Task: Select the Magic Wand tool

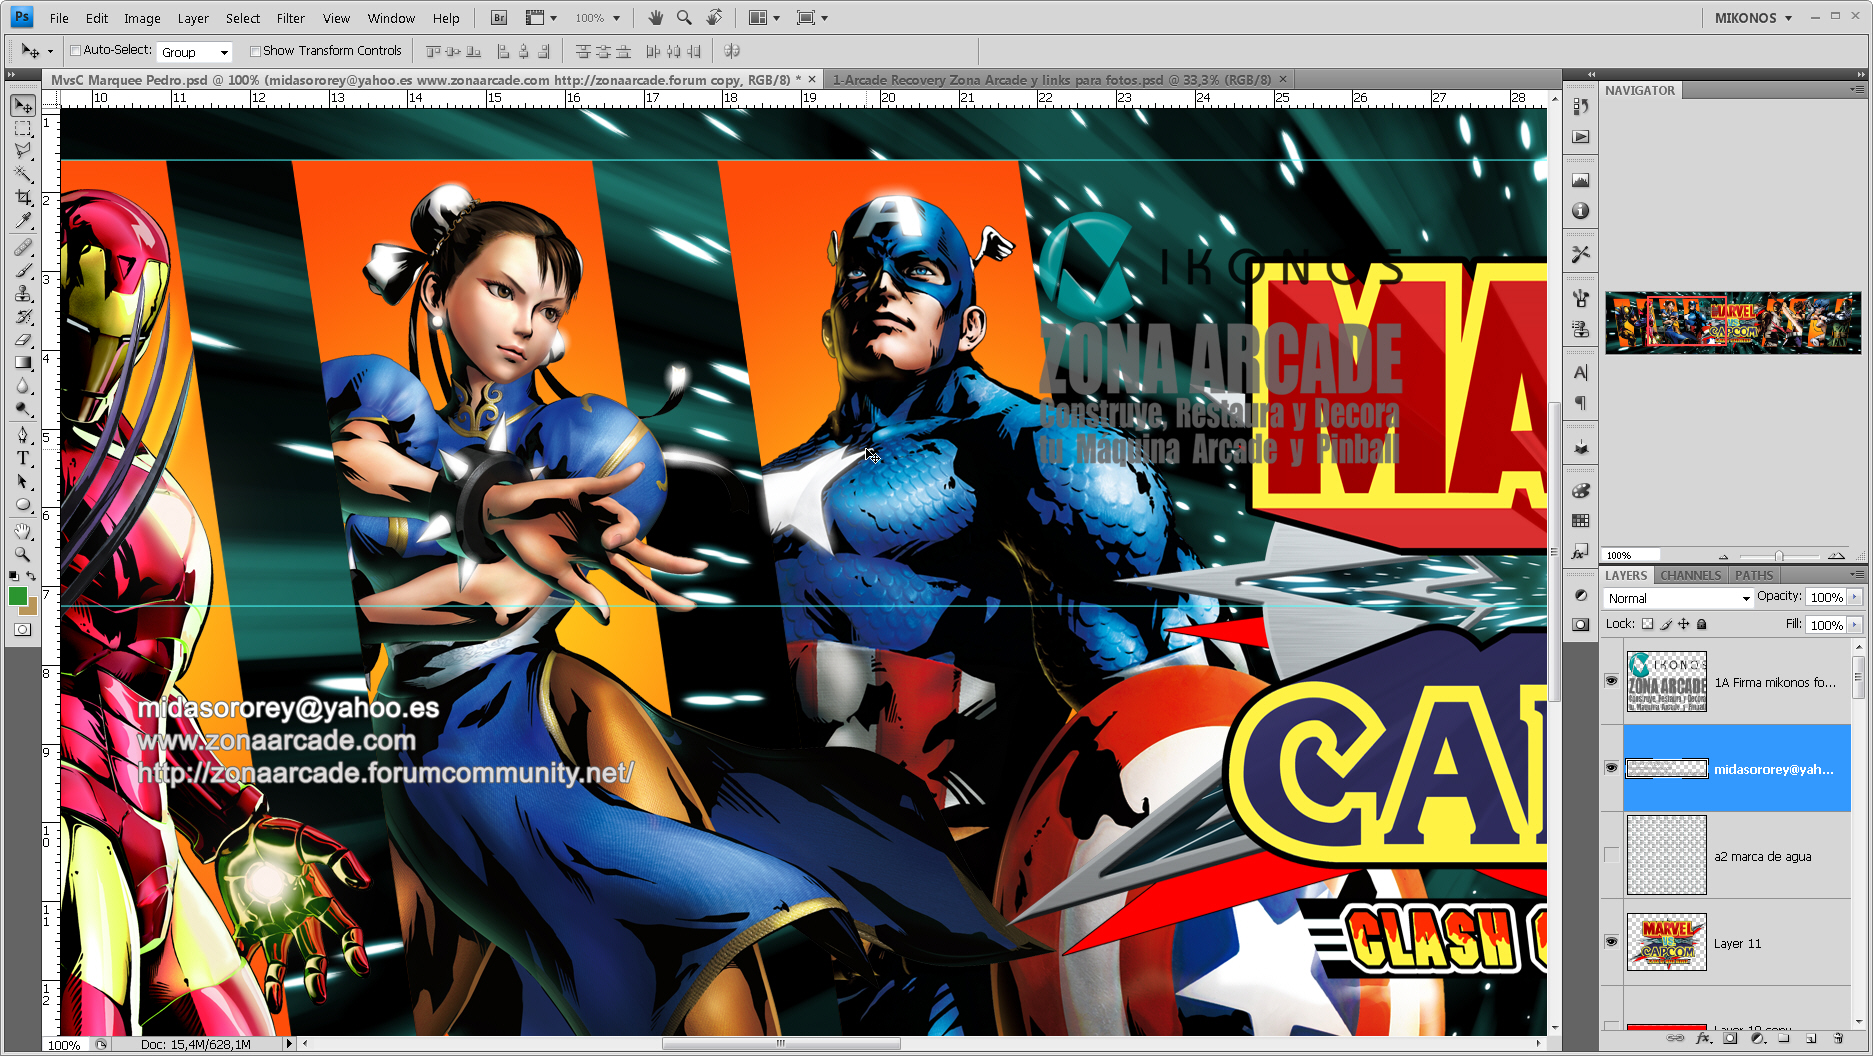Action: point(23,174)
